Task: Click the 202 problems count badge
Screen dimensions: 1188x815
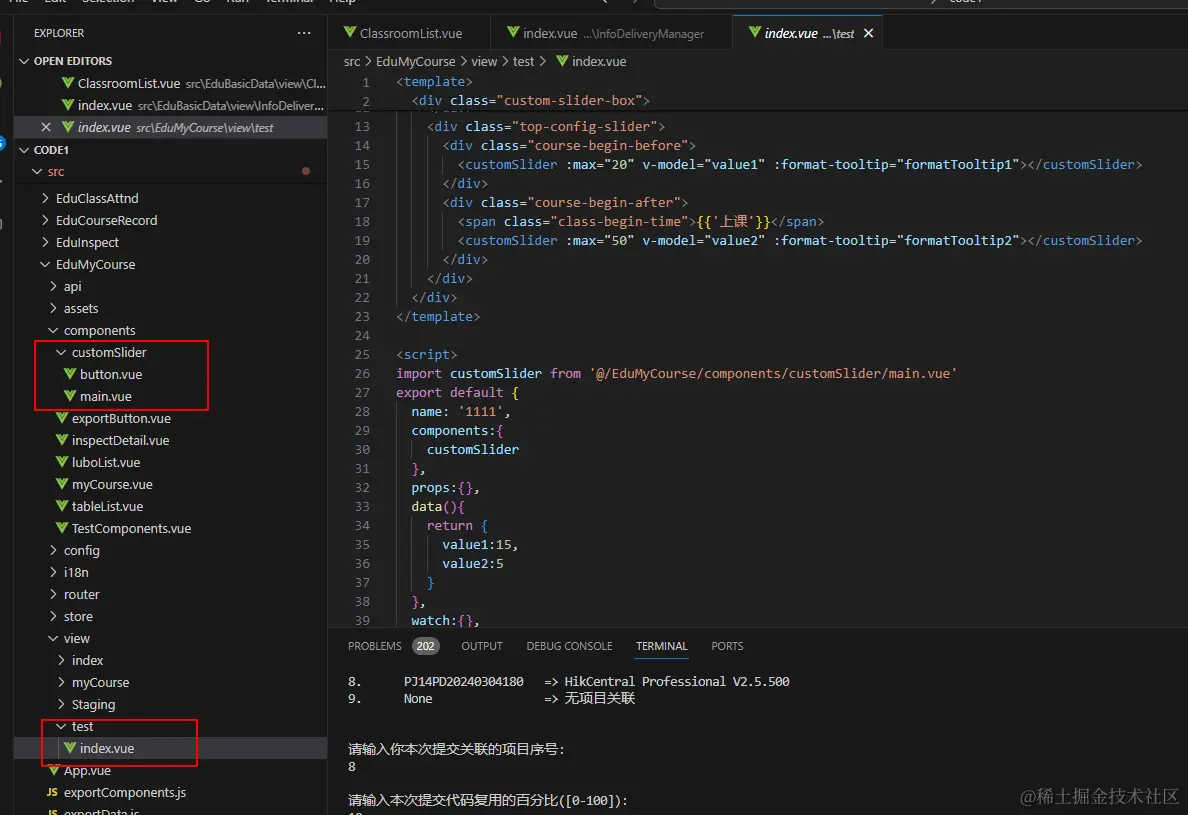Action: point(426,646)
